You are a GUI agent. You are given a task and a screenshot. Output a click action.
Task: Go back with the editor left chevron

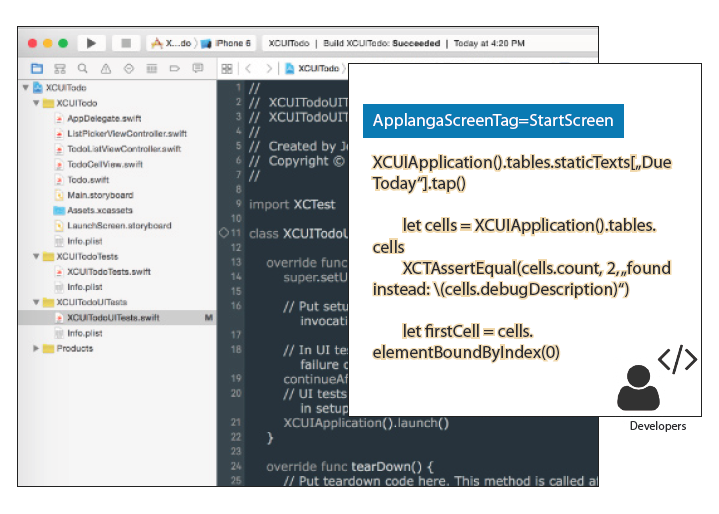click(x=248, y=69)
